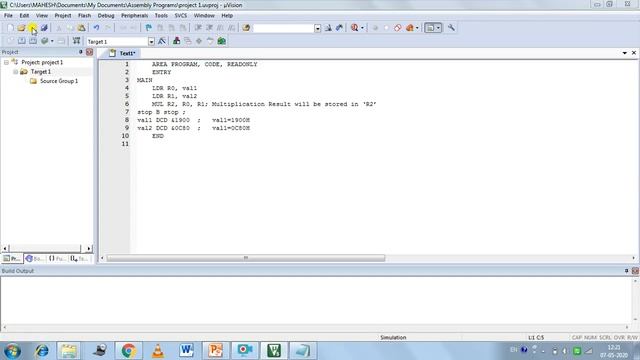This screenshot has height=360, width=640.
Task: Pin the Project panel
Action: pyautogui.click(x=80, y=52)
